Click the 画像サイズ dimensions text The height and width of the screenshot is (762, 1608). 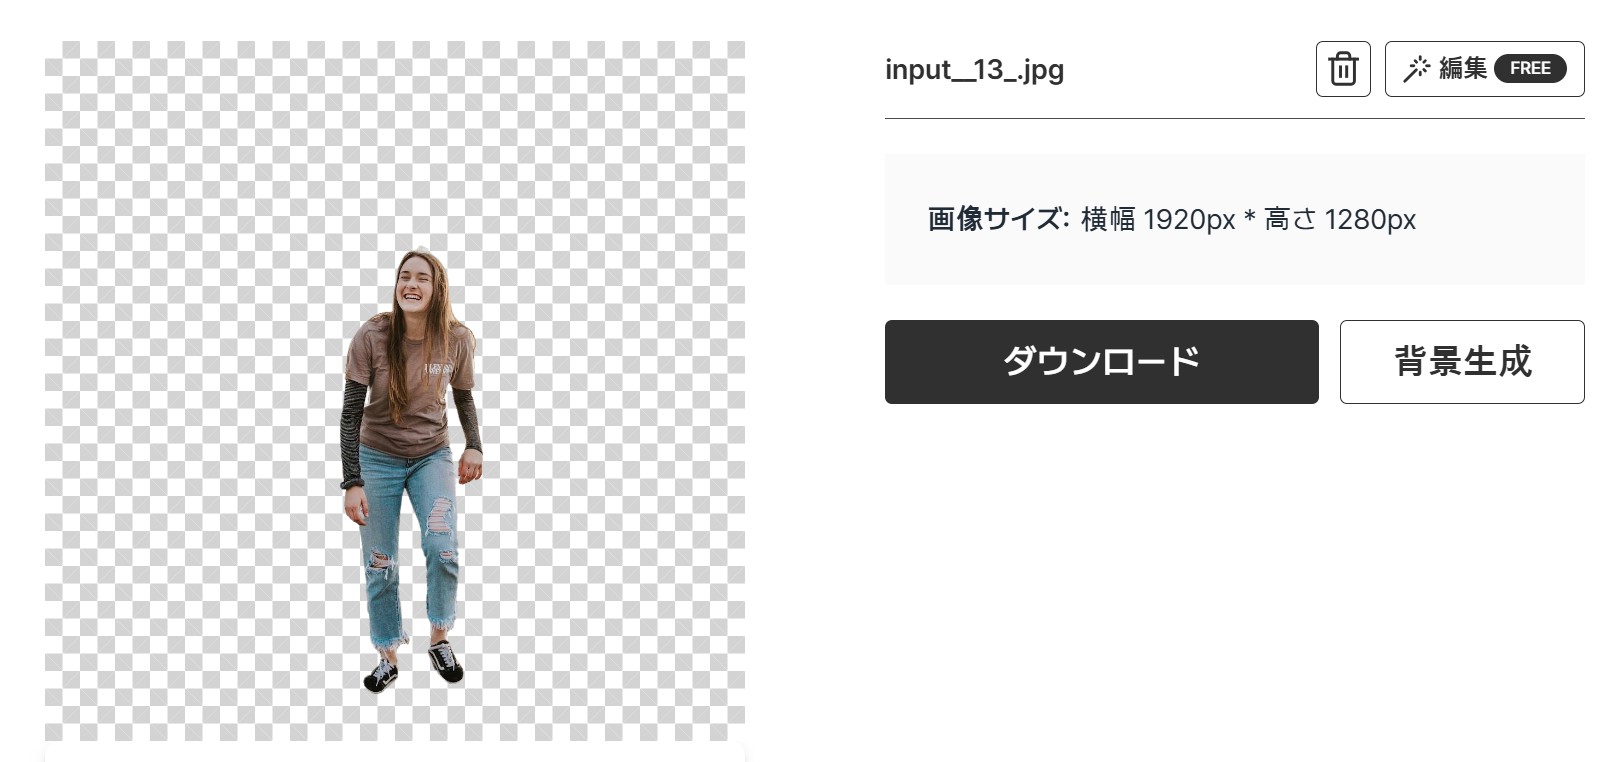pos(1171,219)
